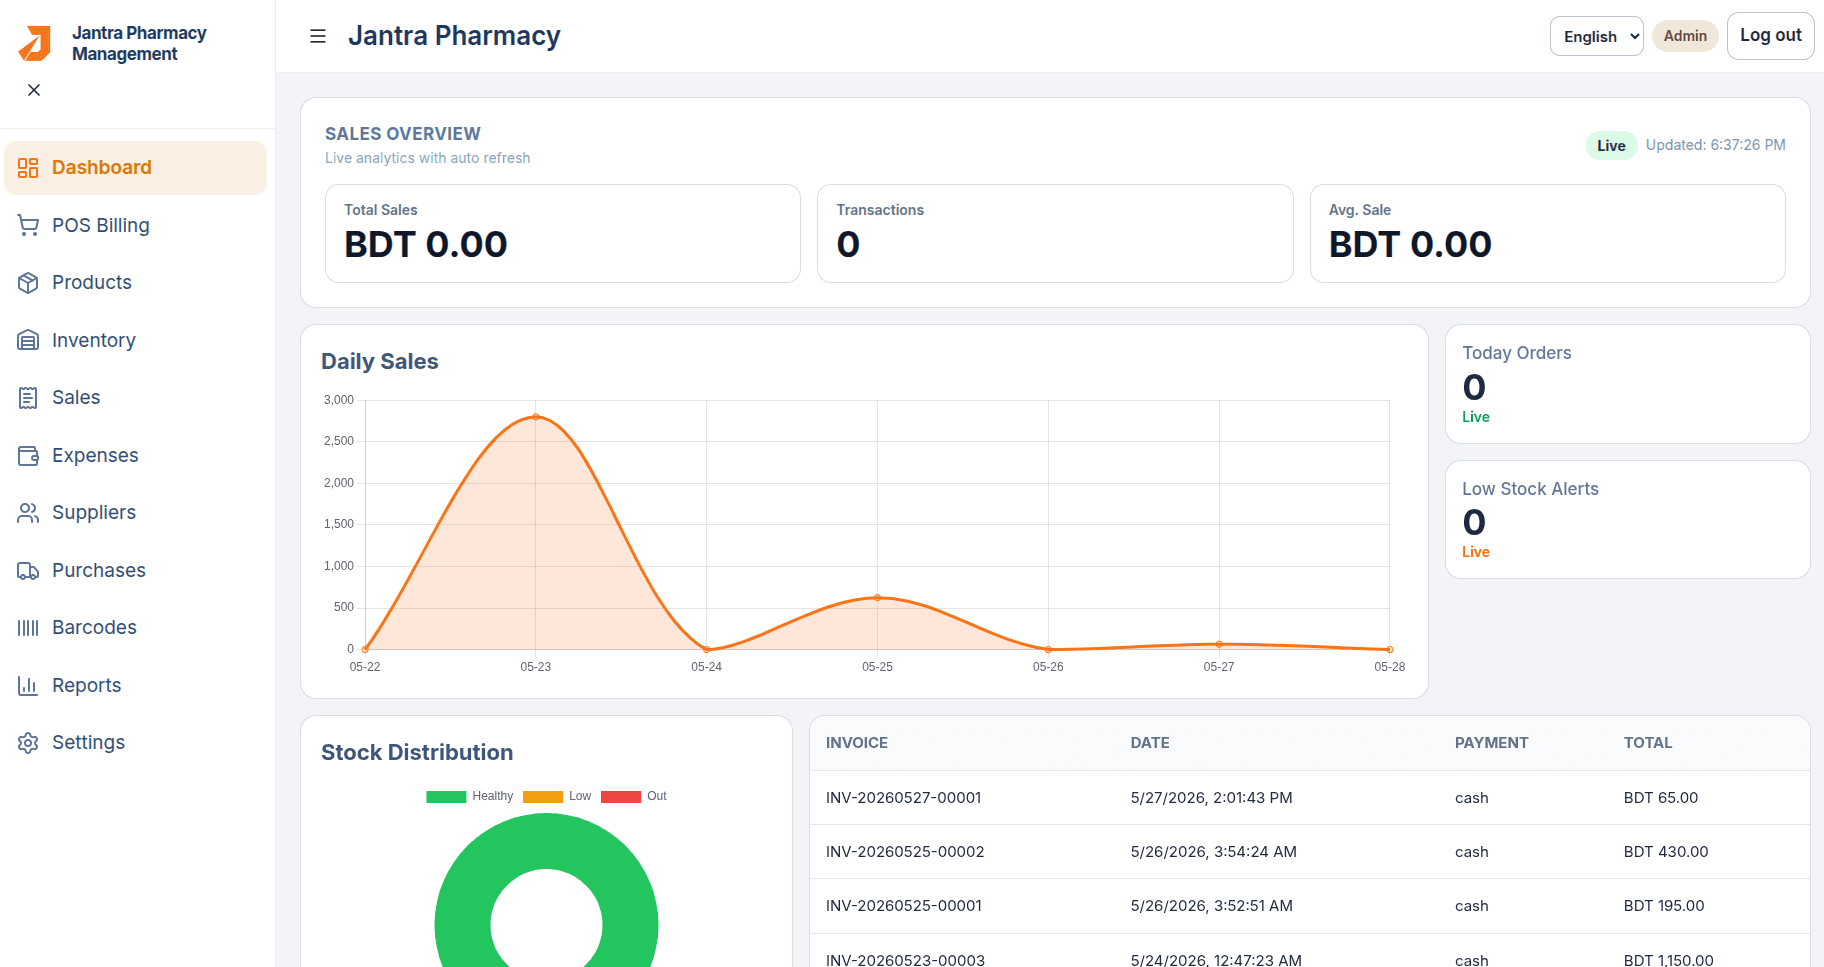
Task: Open the Low Stock Alerts card
Action: point(1627,519)
